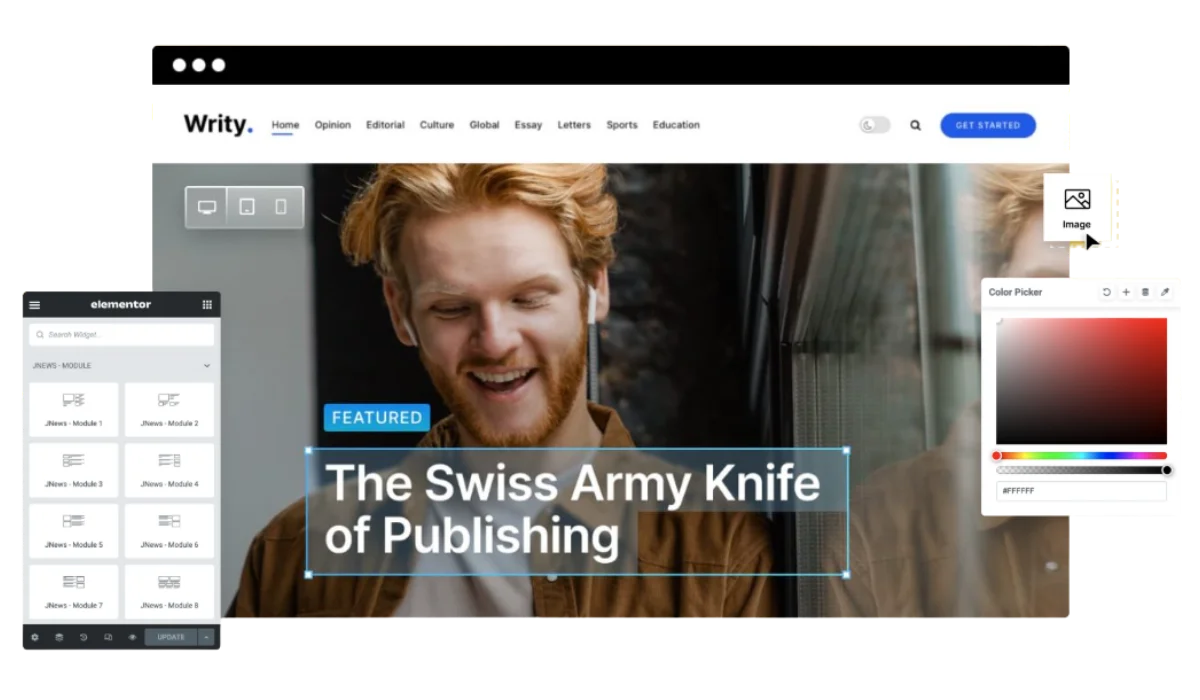Open the Elementor hamburger menu

pos(35,305)
